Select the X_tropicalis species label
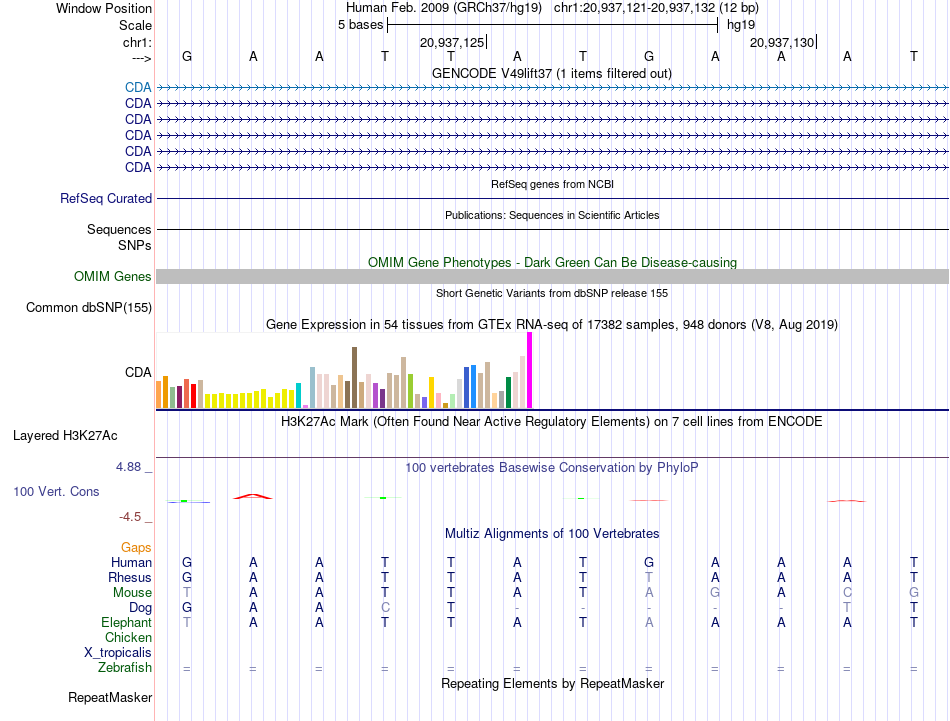The image size is (950, 721). [x=118, y=653]
